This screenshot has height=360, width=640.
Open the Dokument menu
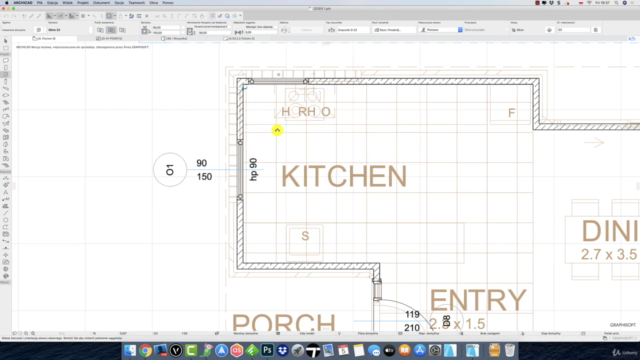pos(101,3)
